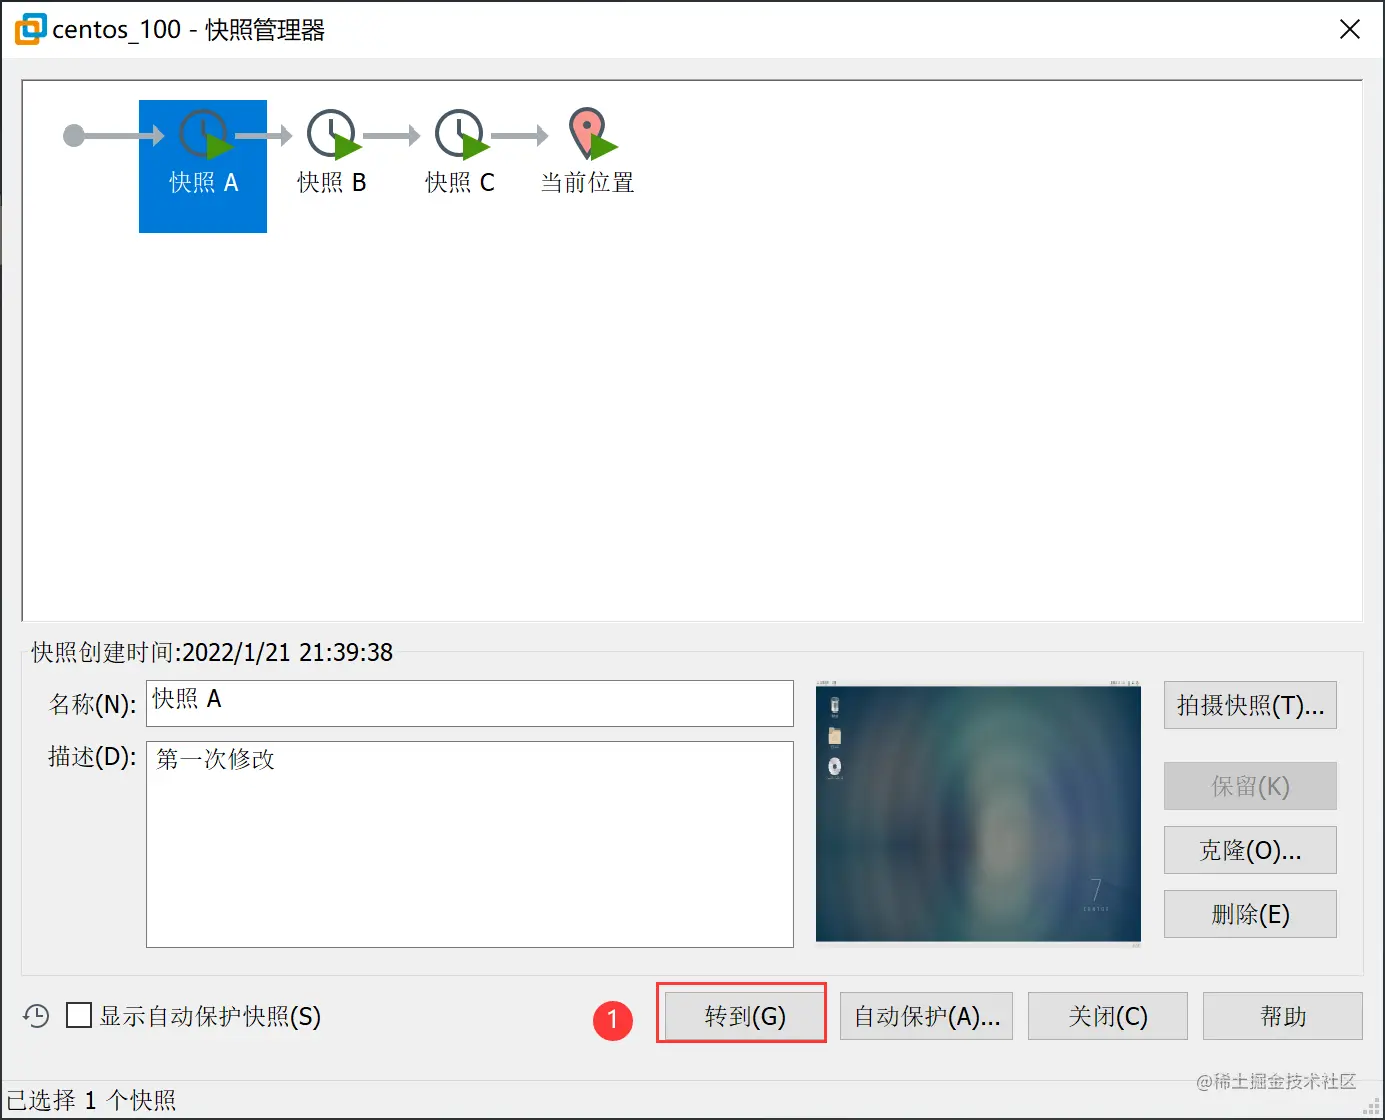Open 自动保护(A)... settings
This screenshot has width=1385, height=1120.
[x=925, y=1015]
